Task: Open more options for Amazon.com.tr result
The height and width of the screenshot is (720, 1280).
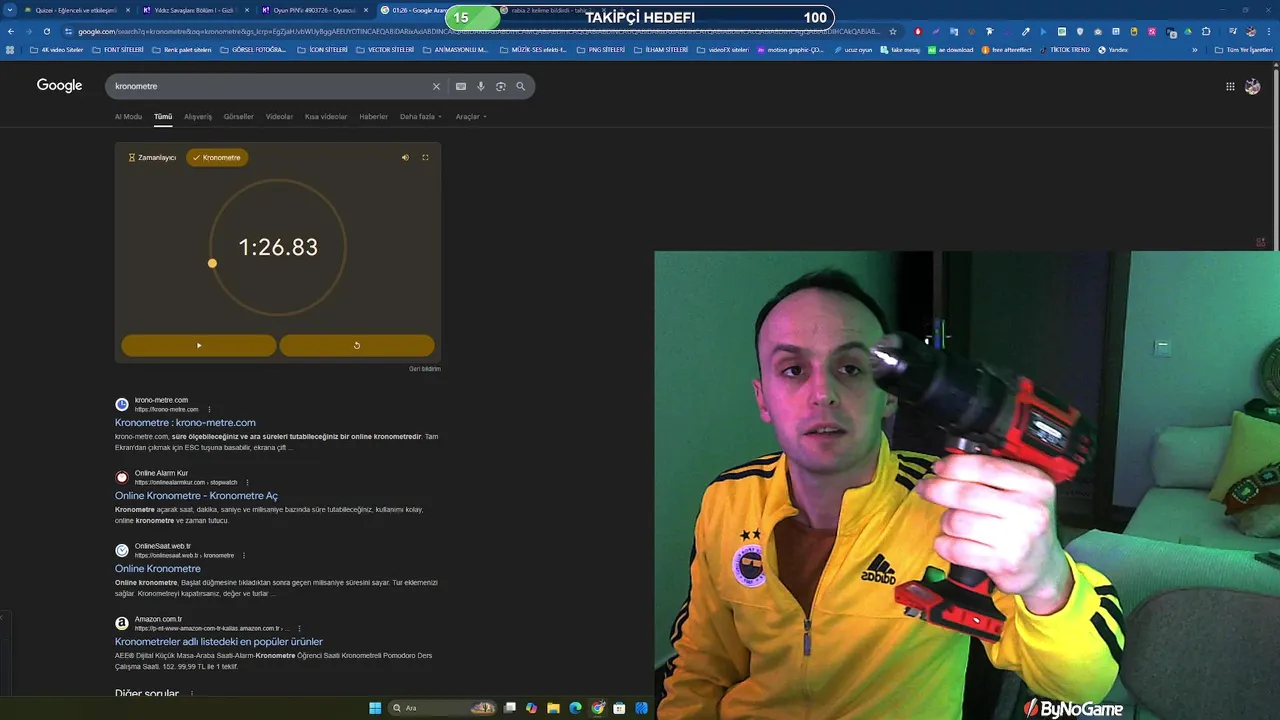Action: tap(299, 628)
